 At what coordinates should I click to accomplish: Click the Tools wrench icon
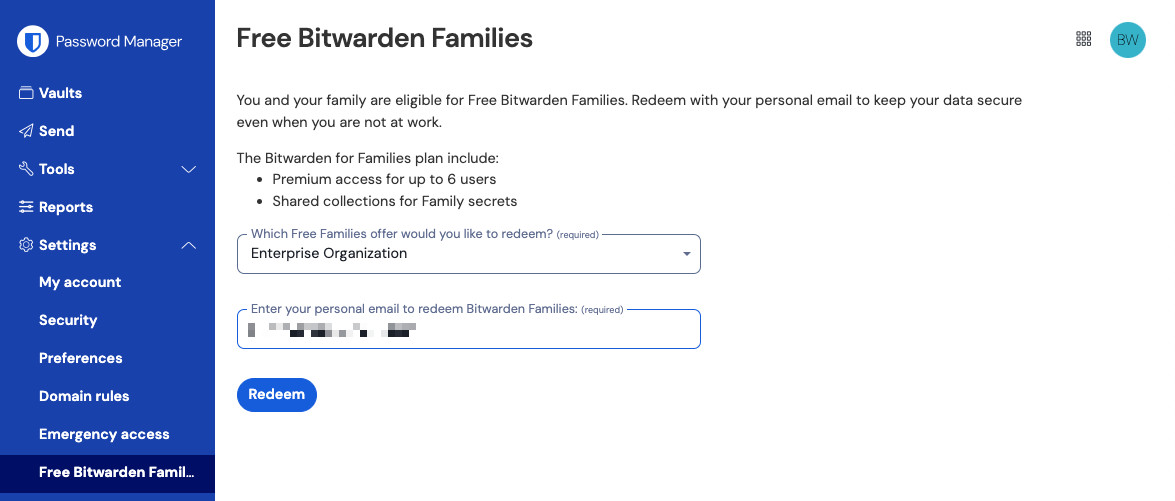(x=26, y=169)
